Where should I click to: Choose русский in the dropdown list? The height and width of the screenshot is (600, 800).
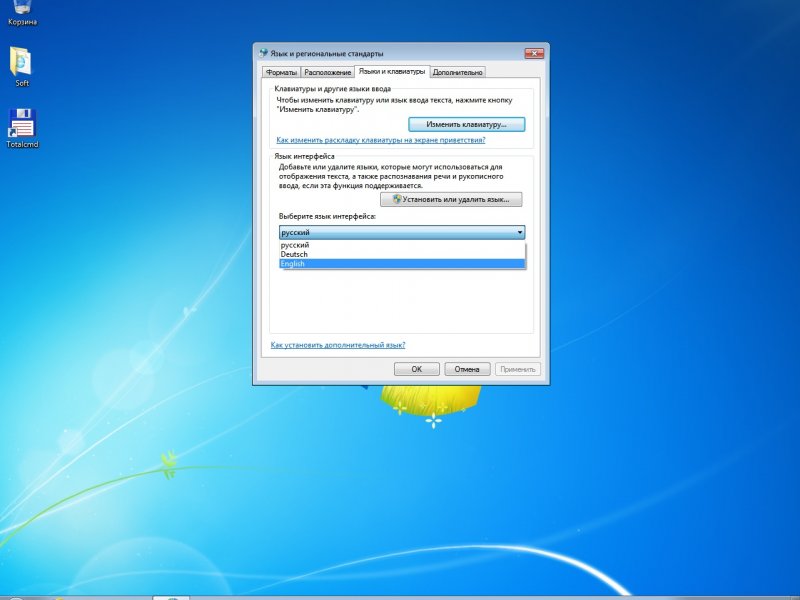coord(402,245)
